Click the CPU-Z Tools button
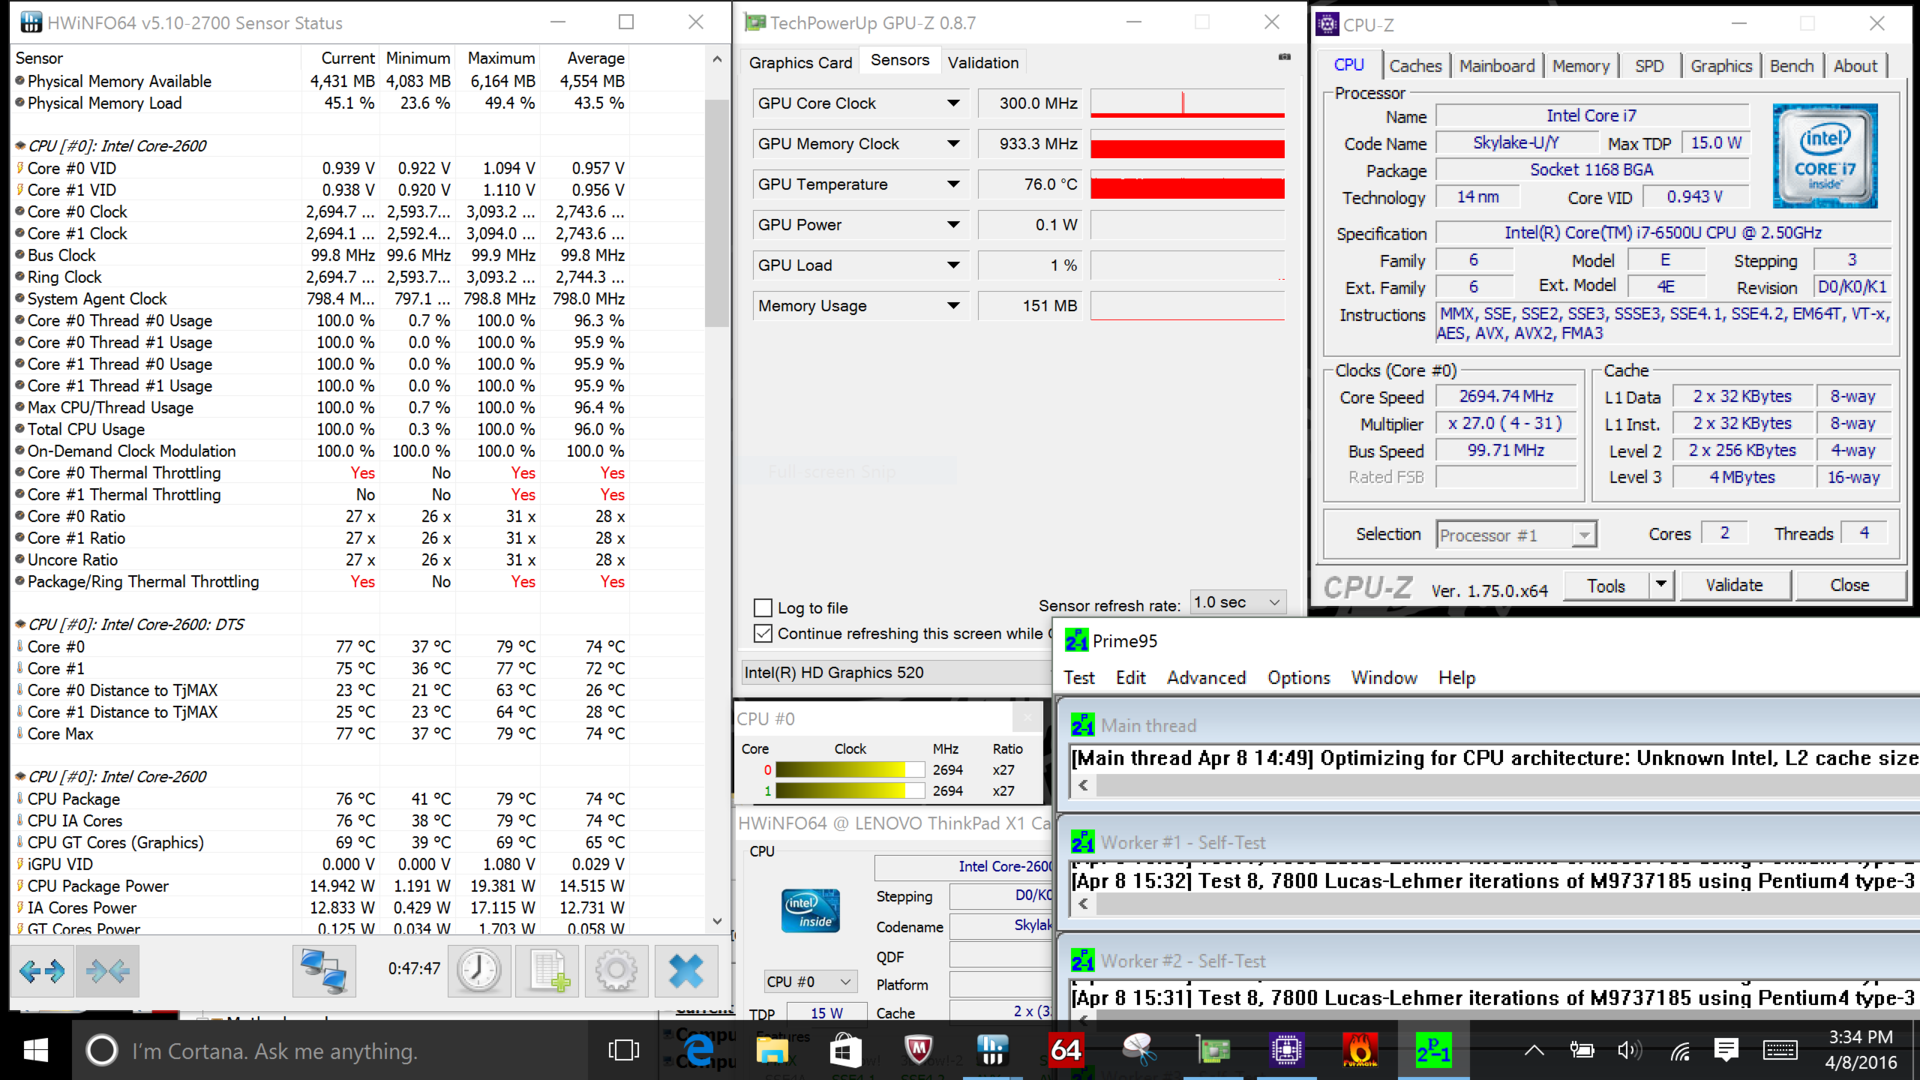The width and height of the screenshot is (1920, 1080). (x=1605, y=585)
